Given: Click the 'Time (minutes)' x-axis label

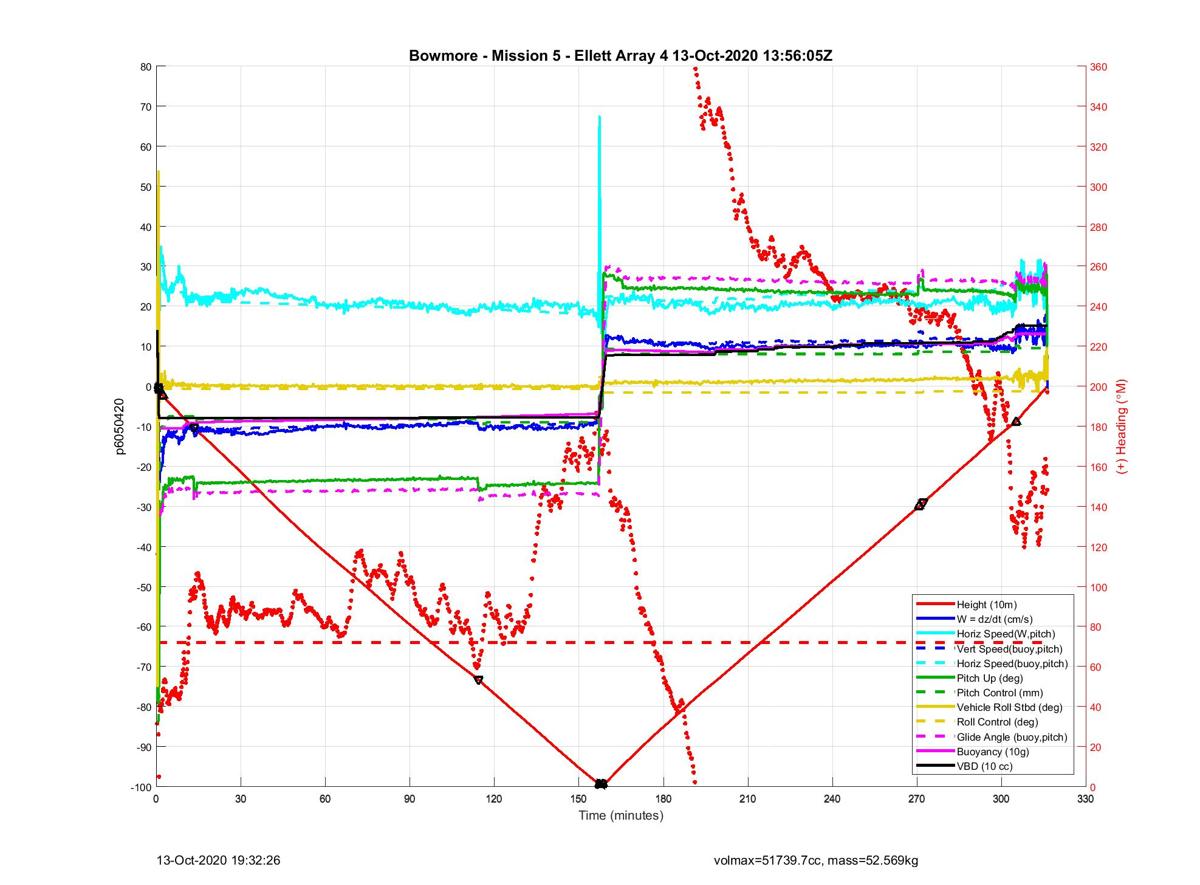Looking at the screenshot, I should pyautogui.click(x=621, y=816).
